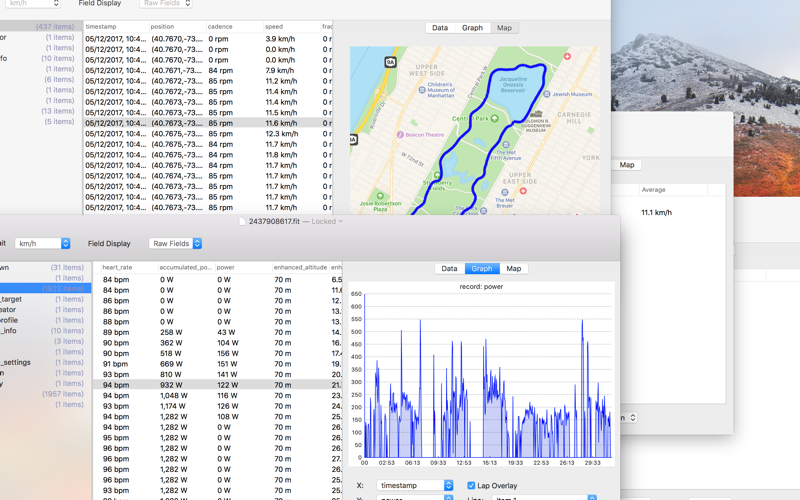Expand the Locked title dropdown chevron
Viewport: 800px width, 500px height.
click(340, 221)
